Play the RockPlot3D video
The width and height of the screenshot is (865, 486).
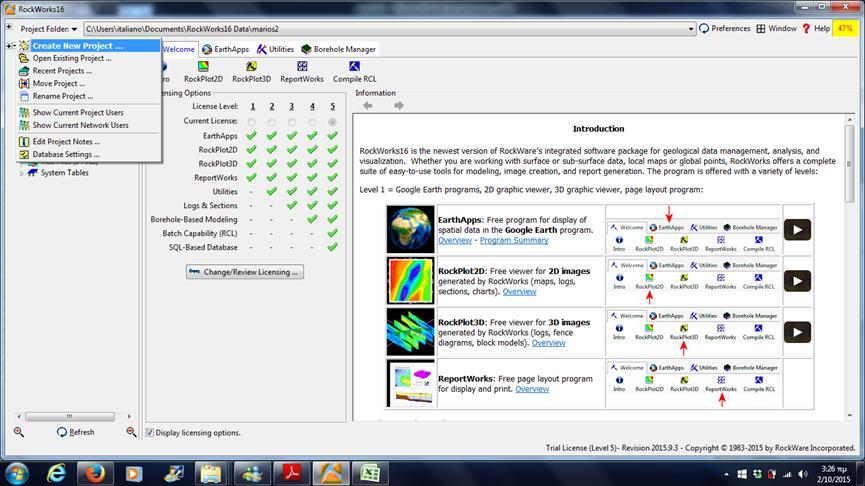point(797,332)
